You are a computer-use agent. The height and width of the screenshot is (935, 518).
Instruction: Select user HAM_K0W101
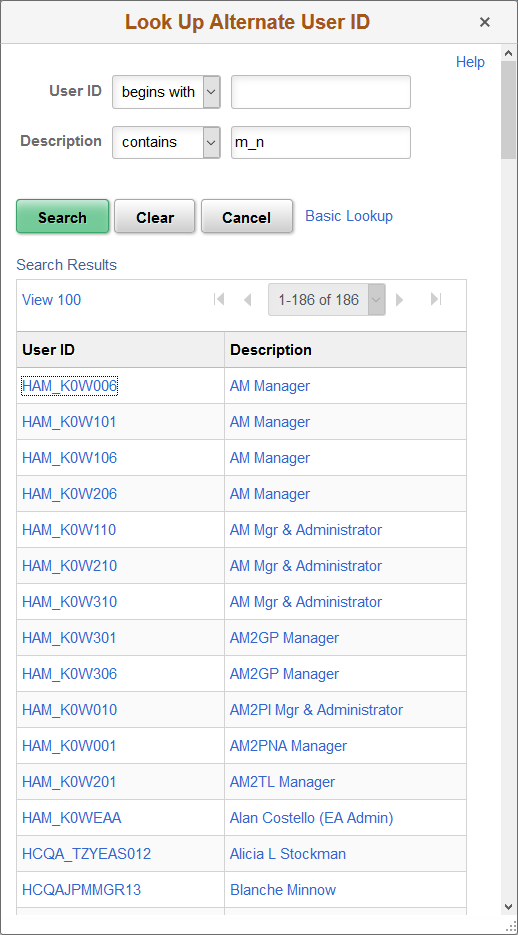(x=69, y=422)
